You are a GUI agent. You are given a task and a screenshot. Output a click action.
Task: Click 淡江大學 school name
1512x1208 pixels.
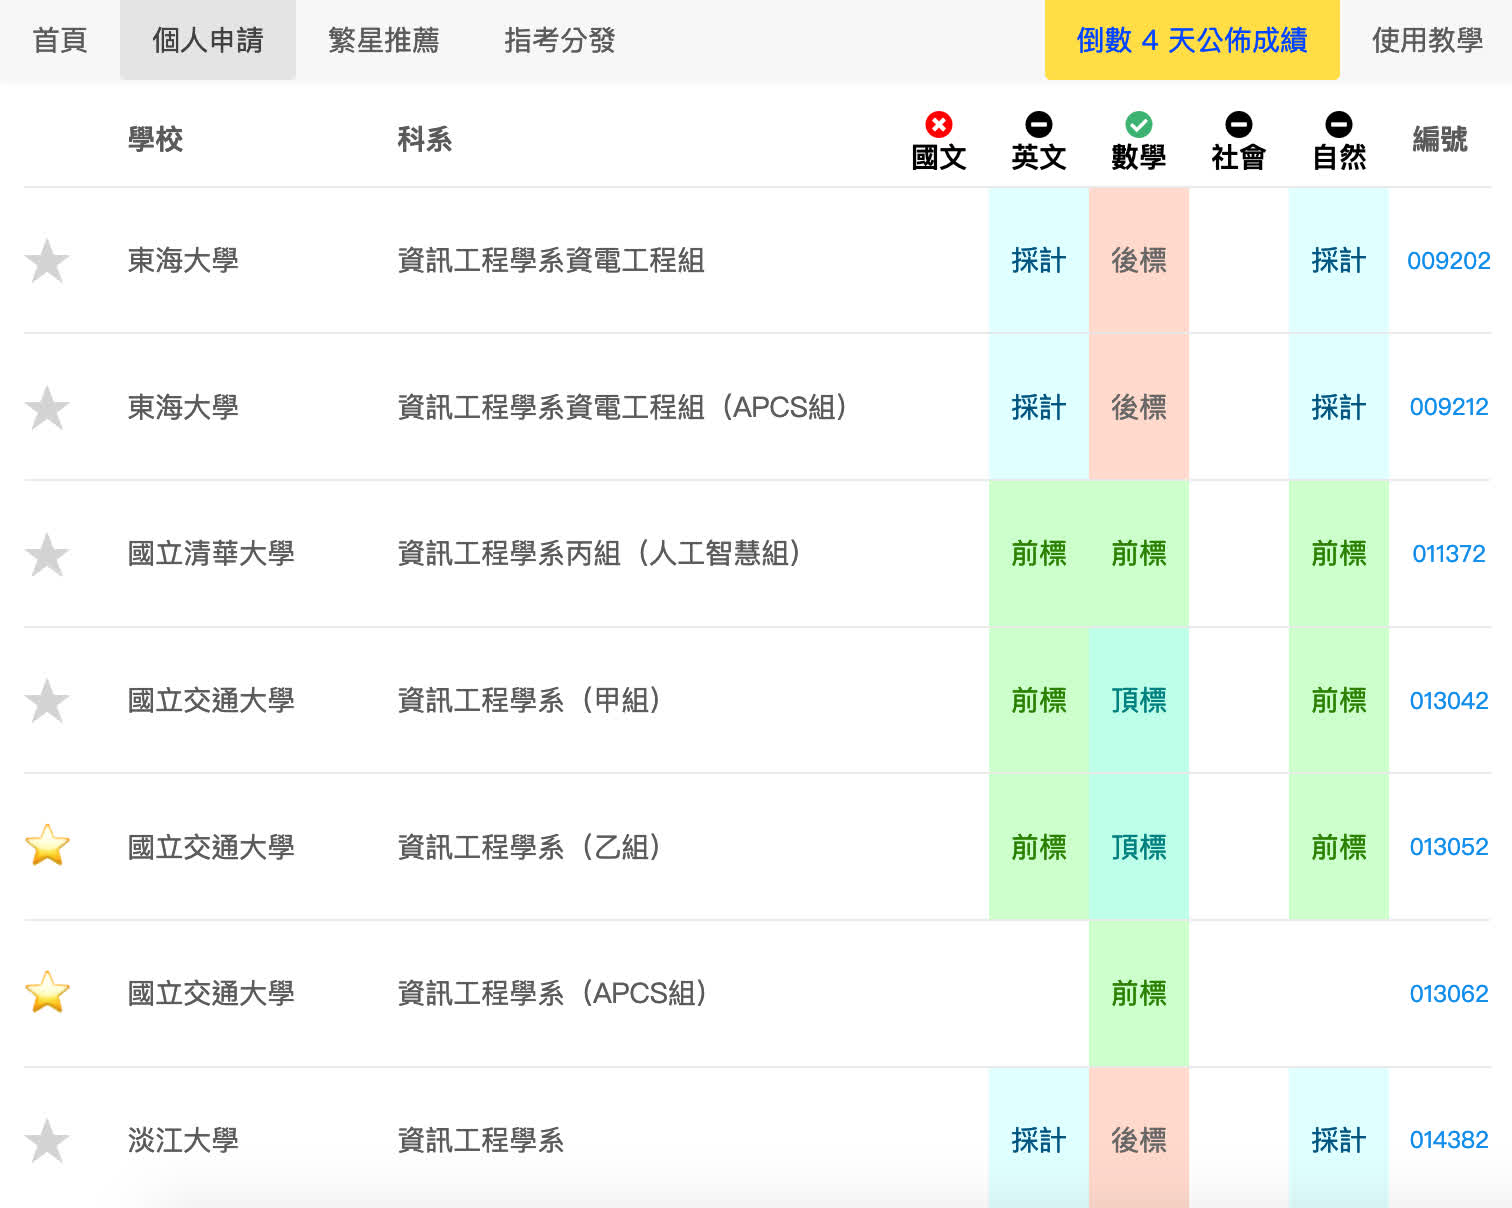tap(183, 1140)
